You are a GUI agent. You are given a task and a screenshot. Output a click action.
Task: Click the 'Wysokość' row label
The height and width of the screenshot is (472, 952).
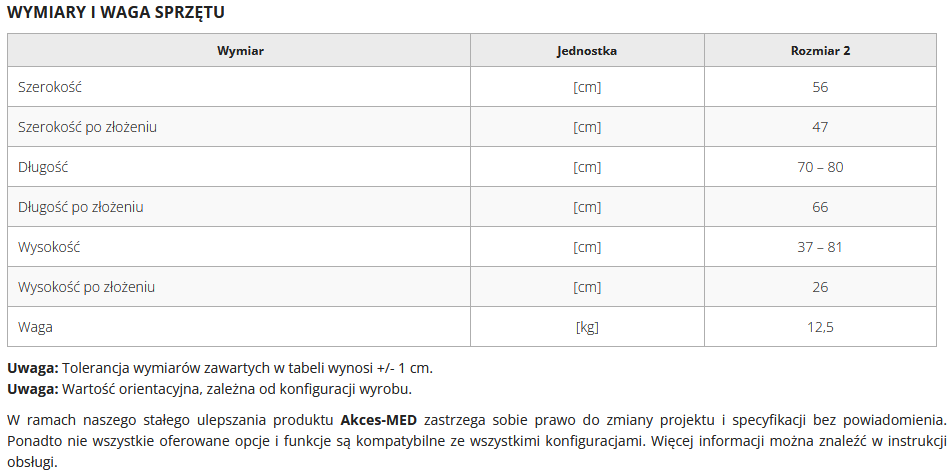point(49,247)
